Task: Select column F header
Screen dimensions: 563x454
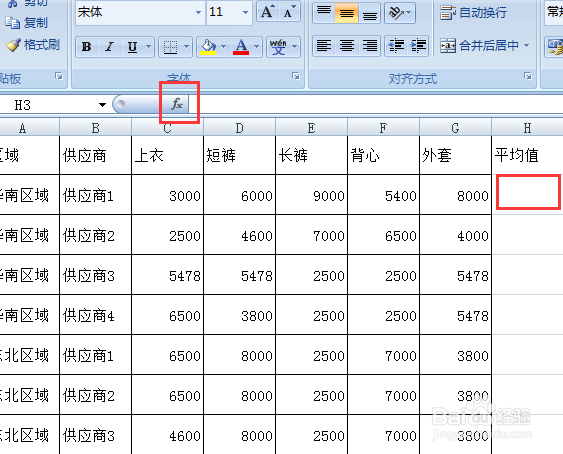Action: [383, 128]
